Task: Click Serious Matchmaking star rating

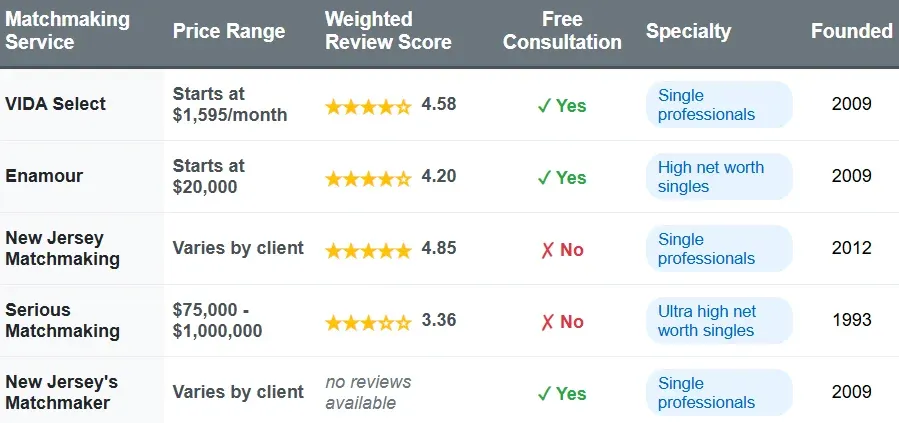Action: coord(368,322)
